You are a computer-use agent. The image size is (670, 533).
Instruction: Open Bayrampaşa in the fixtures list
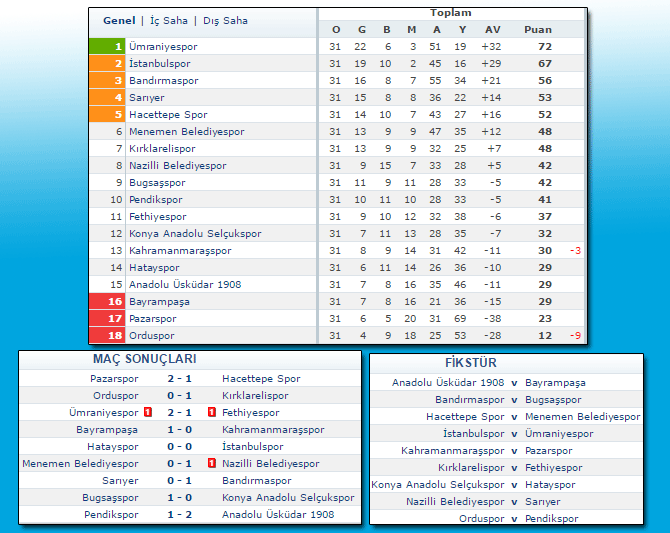coord(555,383)
